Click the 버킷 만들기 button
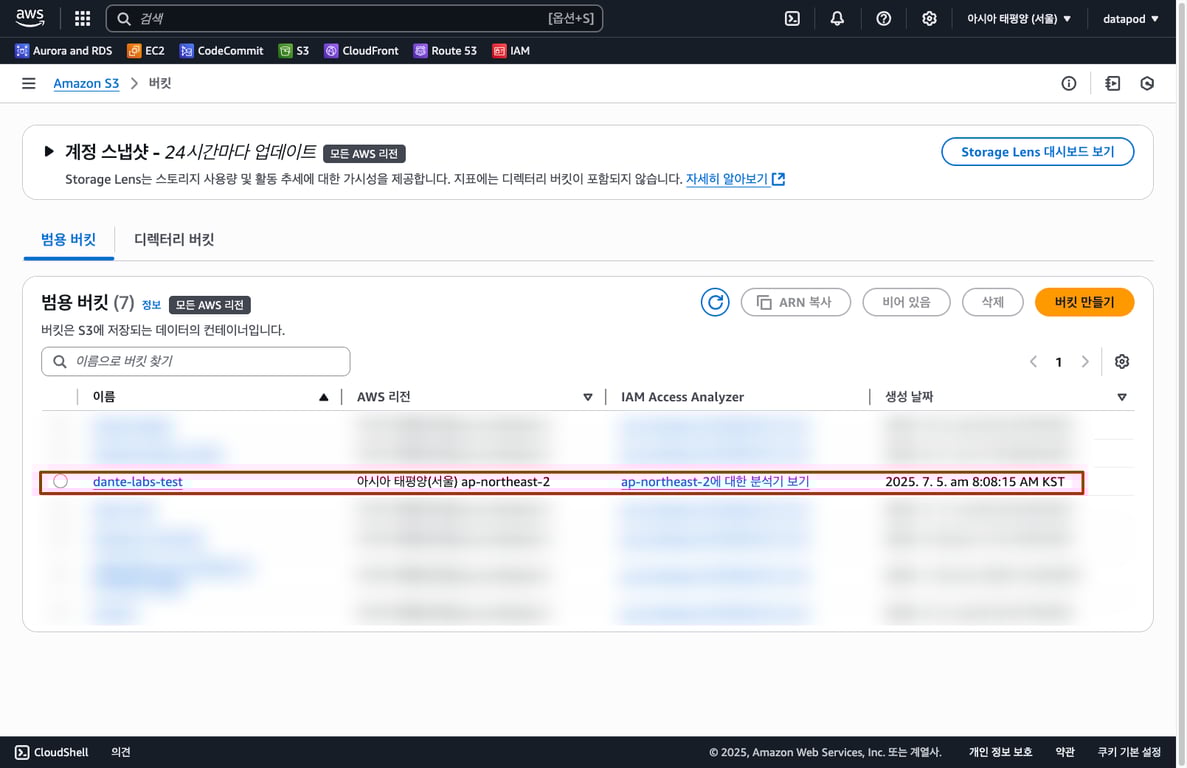The height and width of the screenshot is (768, 1187). point(1084,302)
